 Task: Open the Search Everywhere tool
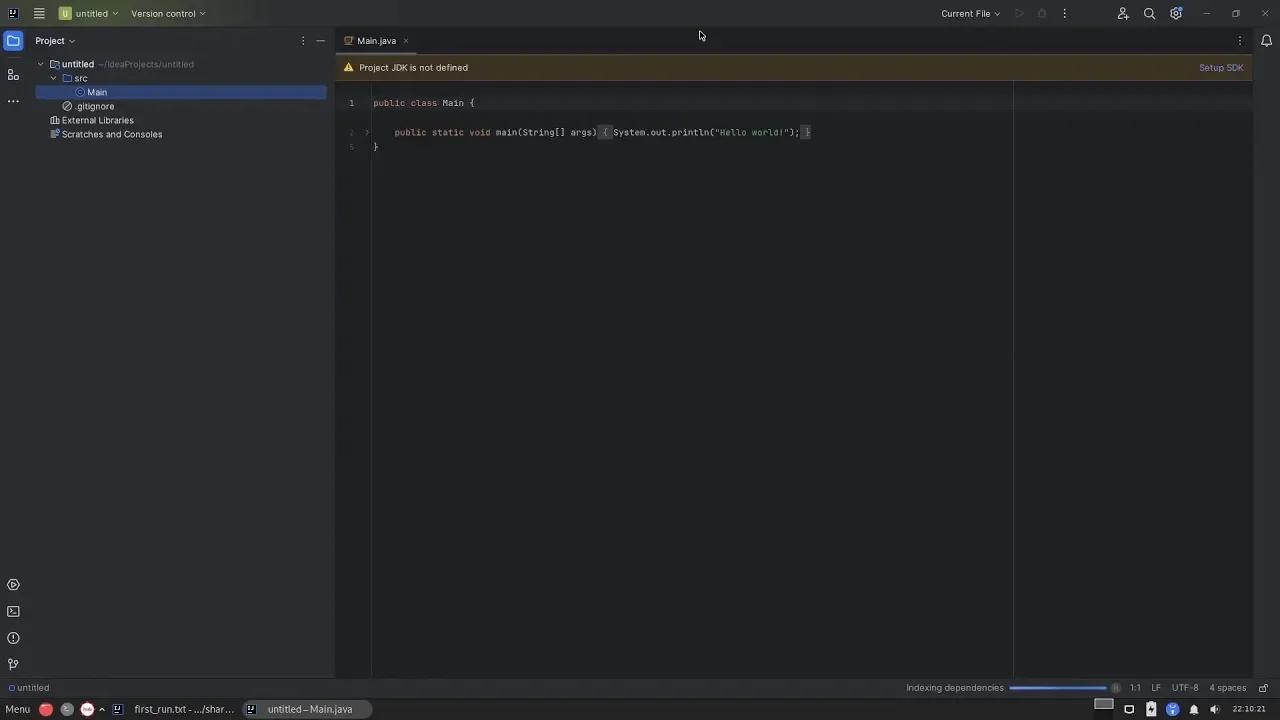point(1149,13)
